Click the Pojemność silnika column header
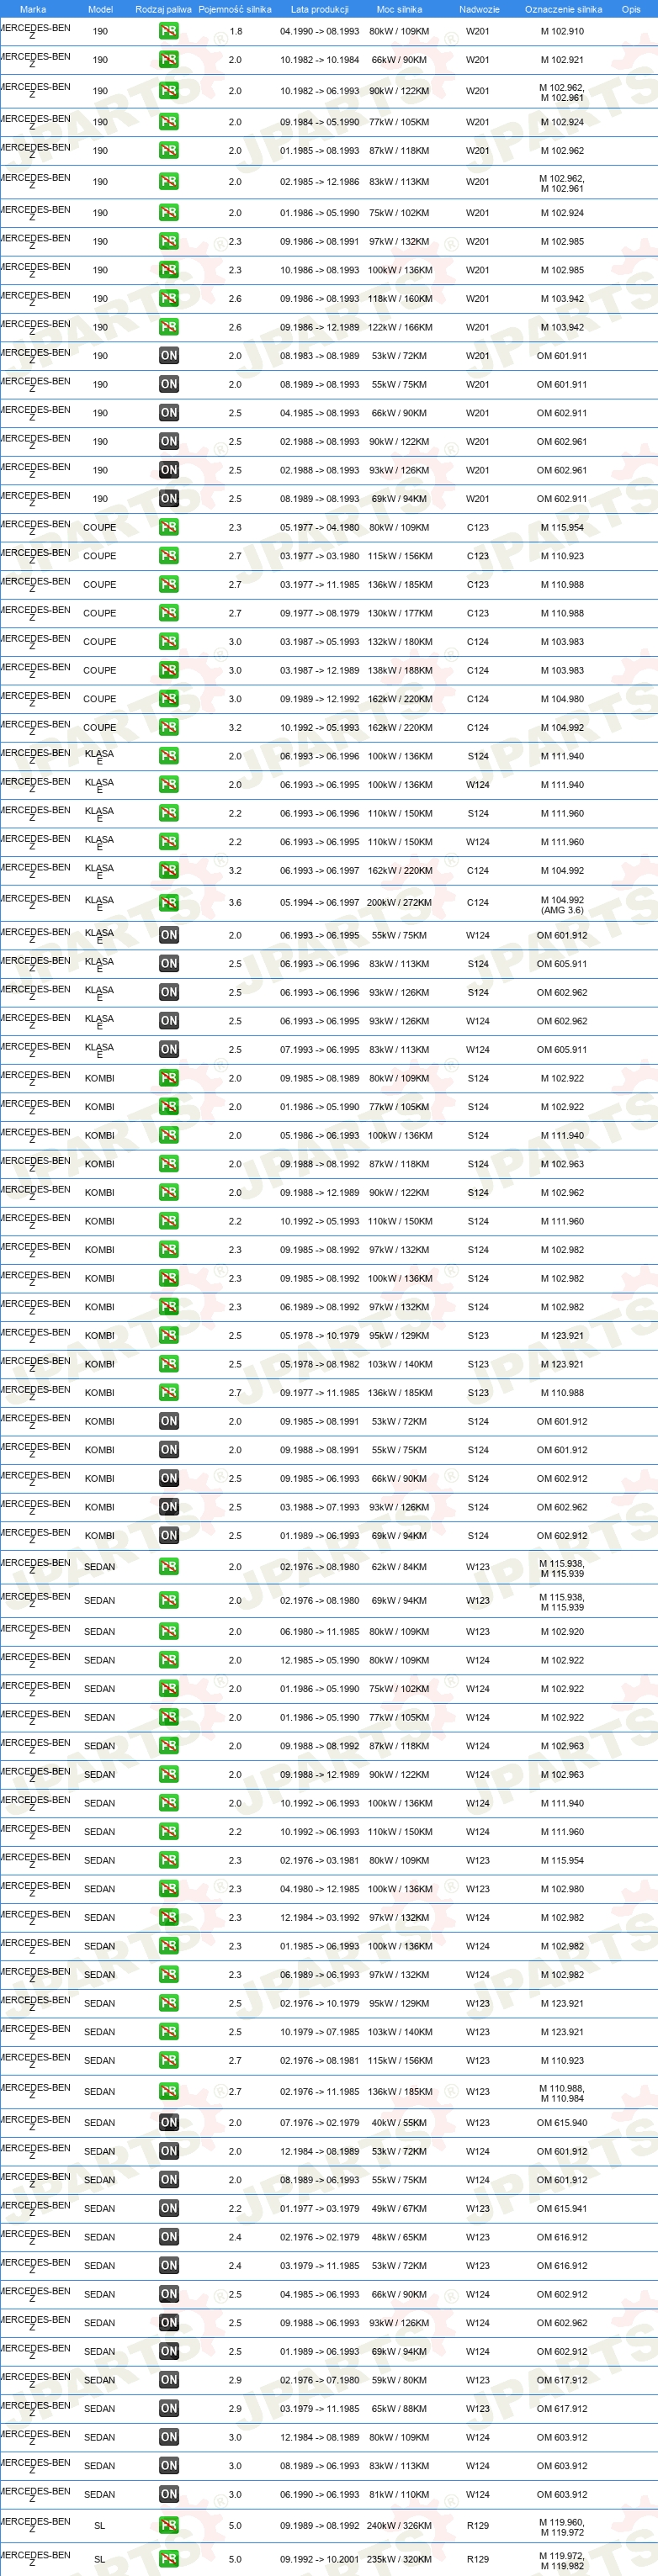Image resolution: width=658 pixels, height=2576 pixels. click(235, 9)
